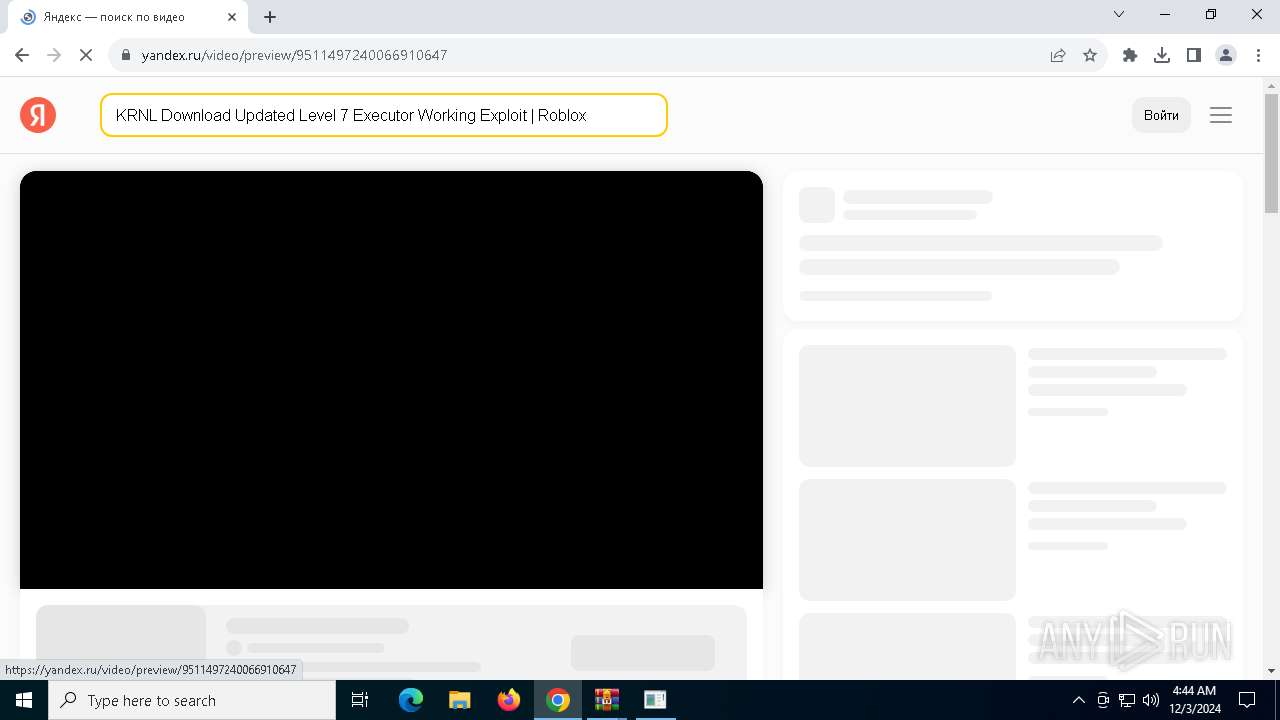Image resolution: width=1280 pixels, height=720 pixels.
Task: Click the Chrome taskbar icon
Action: tap(558, 700)
